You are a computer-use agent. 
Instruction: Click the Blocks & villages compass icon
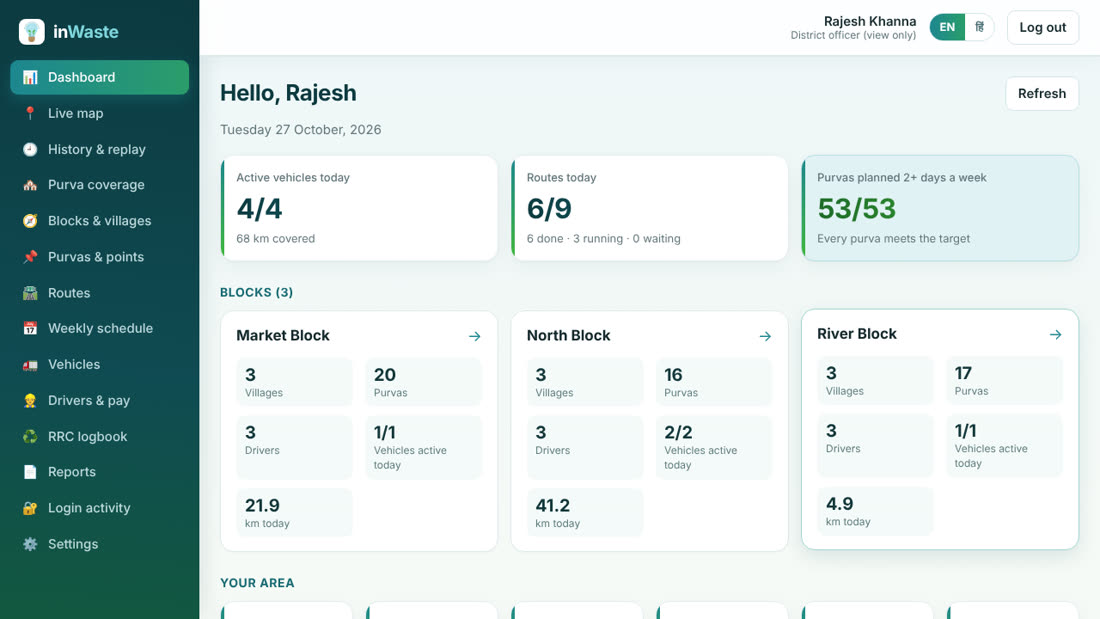(29, 220)
